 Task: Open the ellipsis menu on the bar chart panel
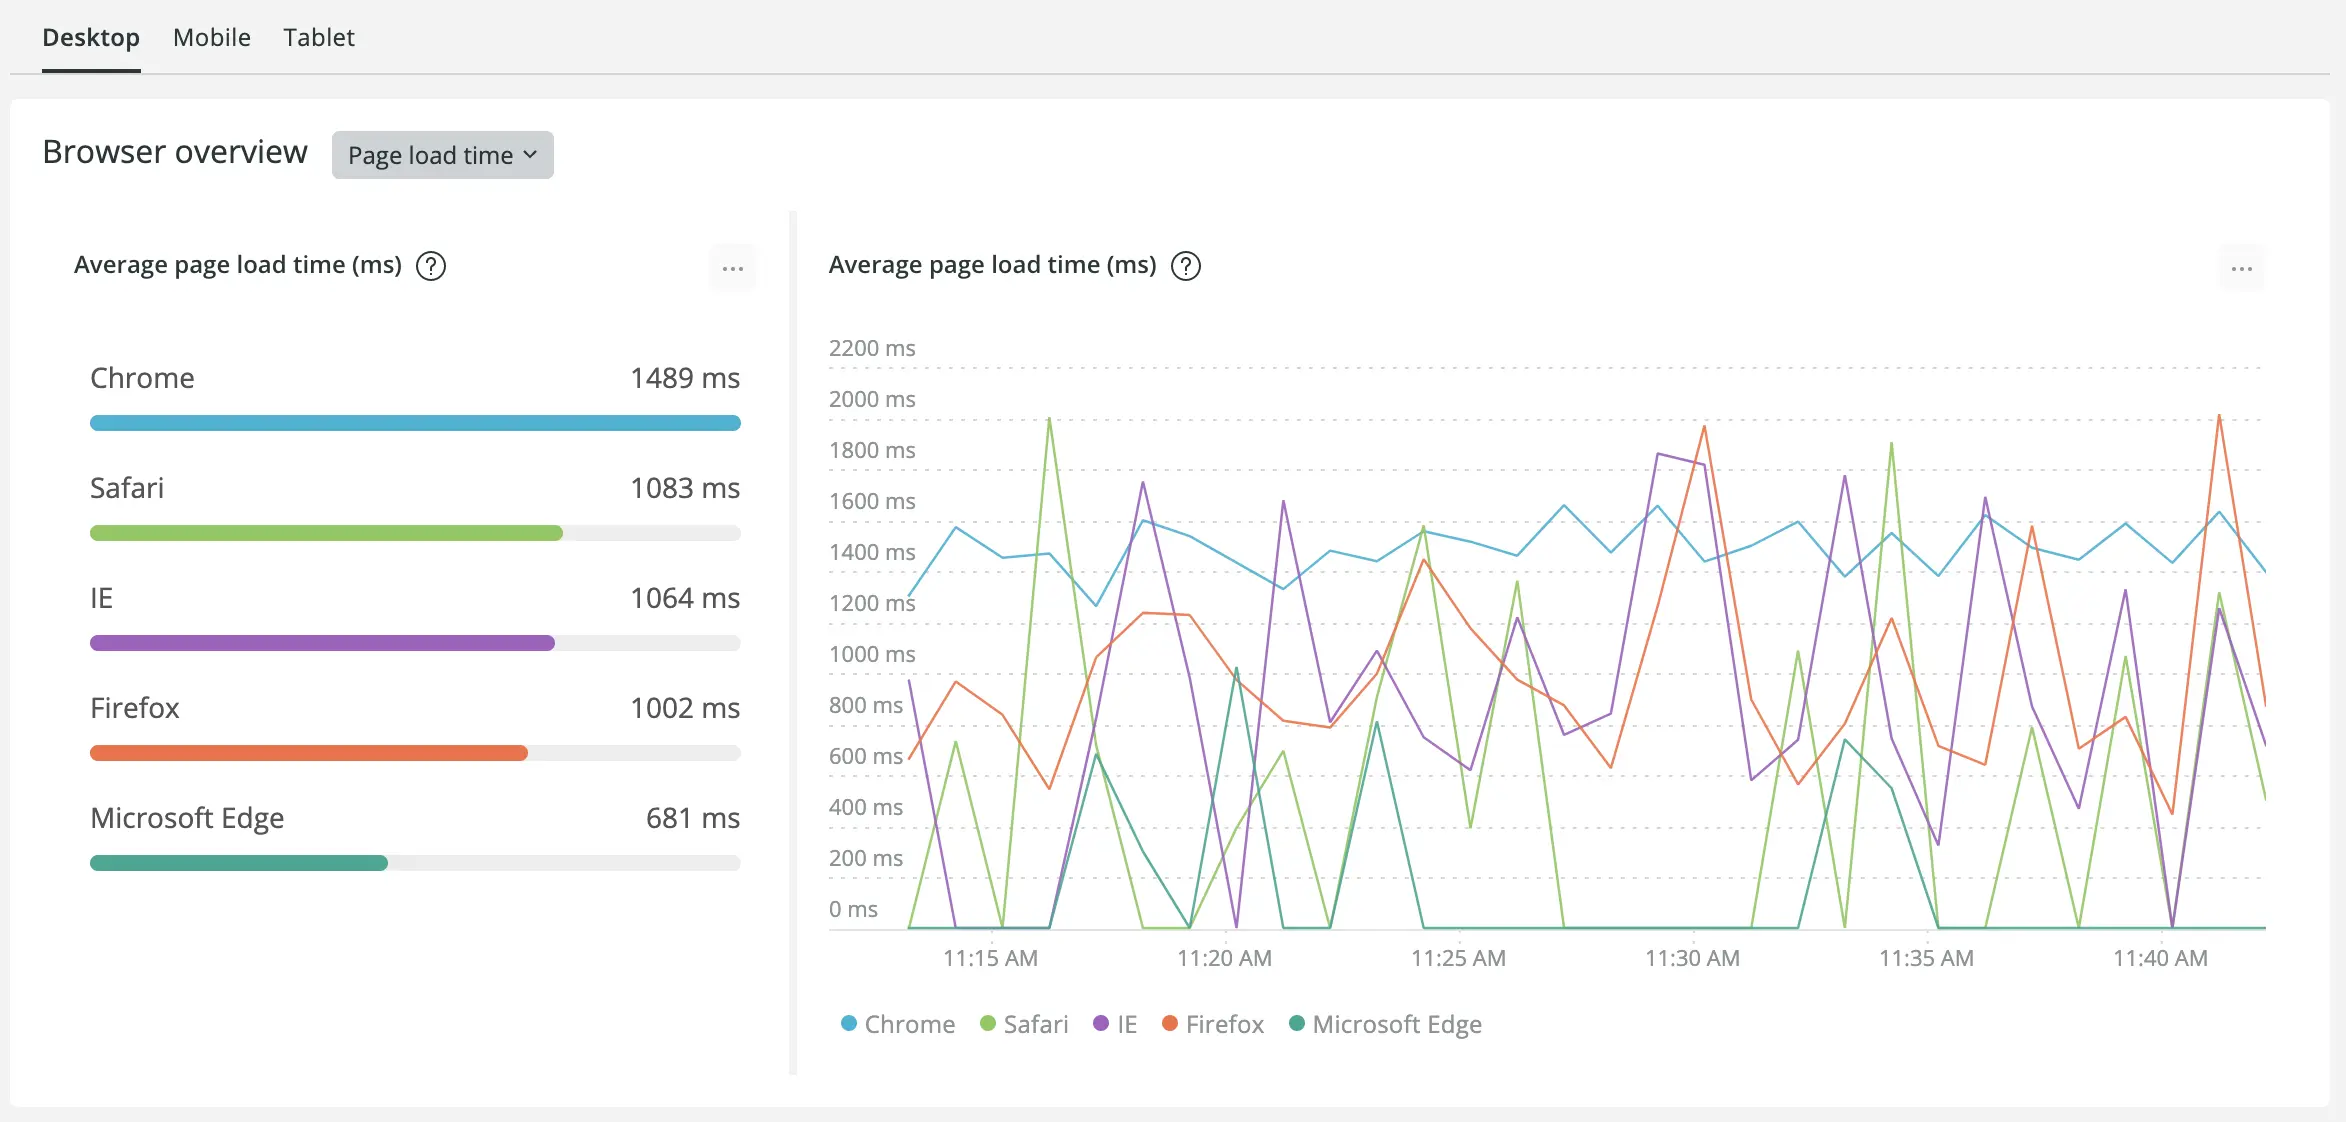[x=733, y=268]
